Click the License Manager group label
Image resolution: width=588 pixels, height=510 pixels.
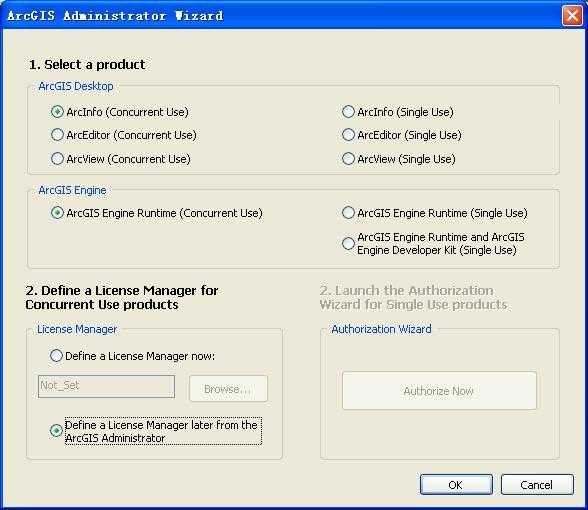(x=77, y=329)
